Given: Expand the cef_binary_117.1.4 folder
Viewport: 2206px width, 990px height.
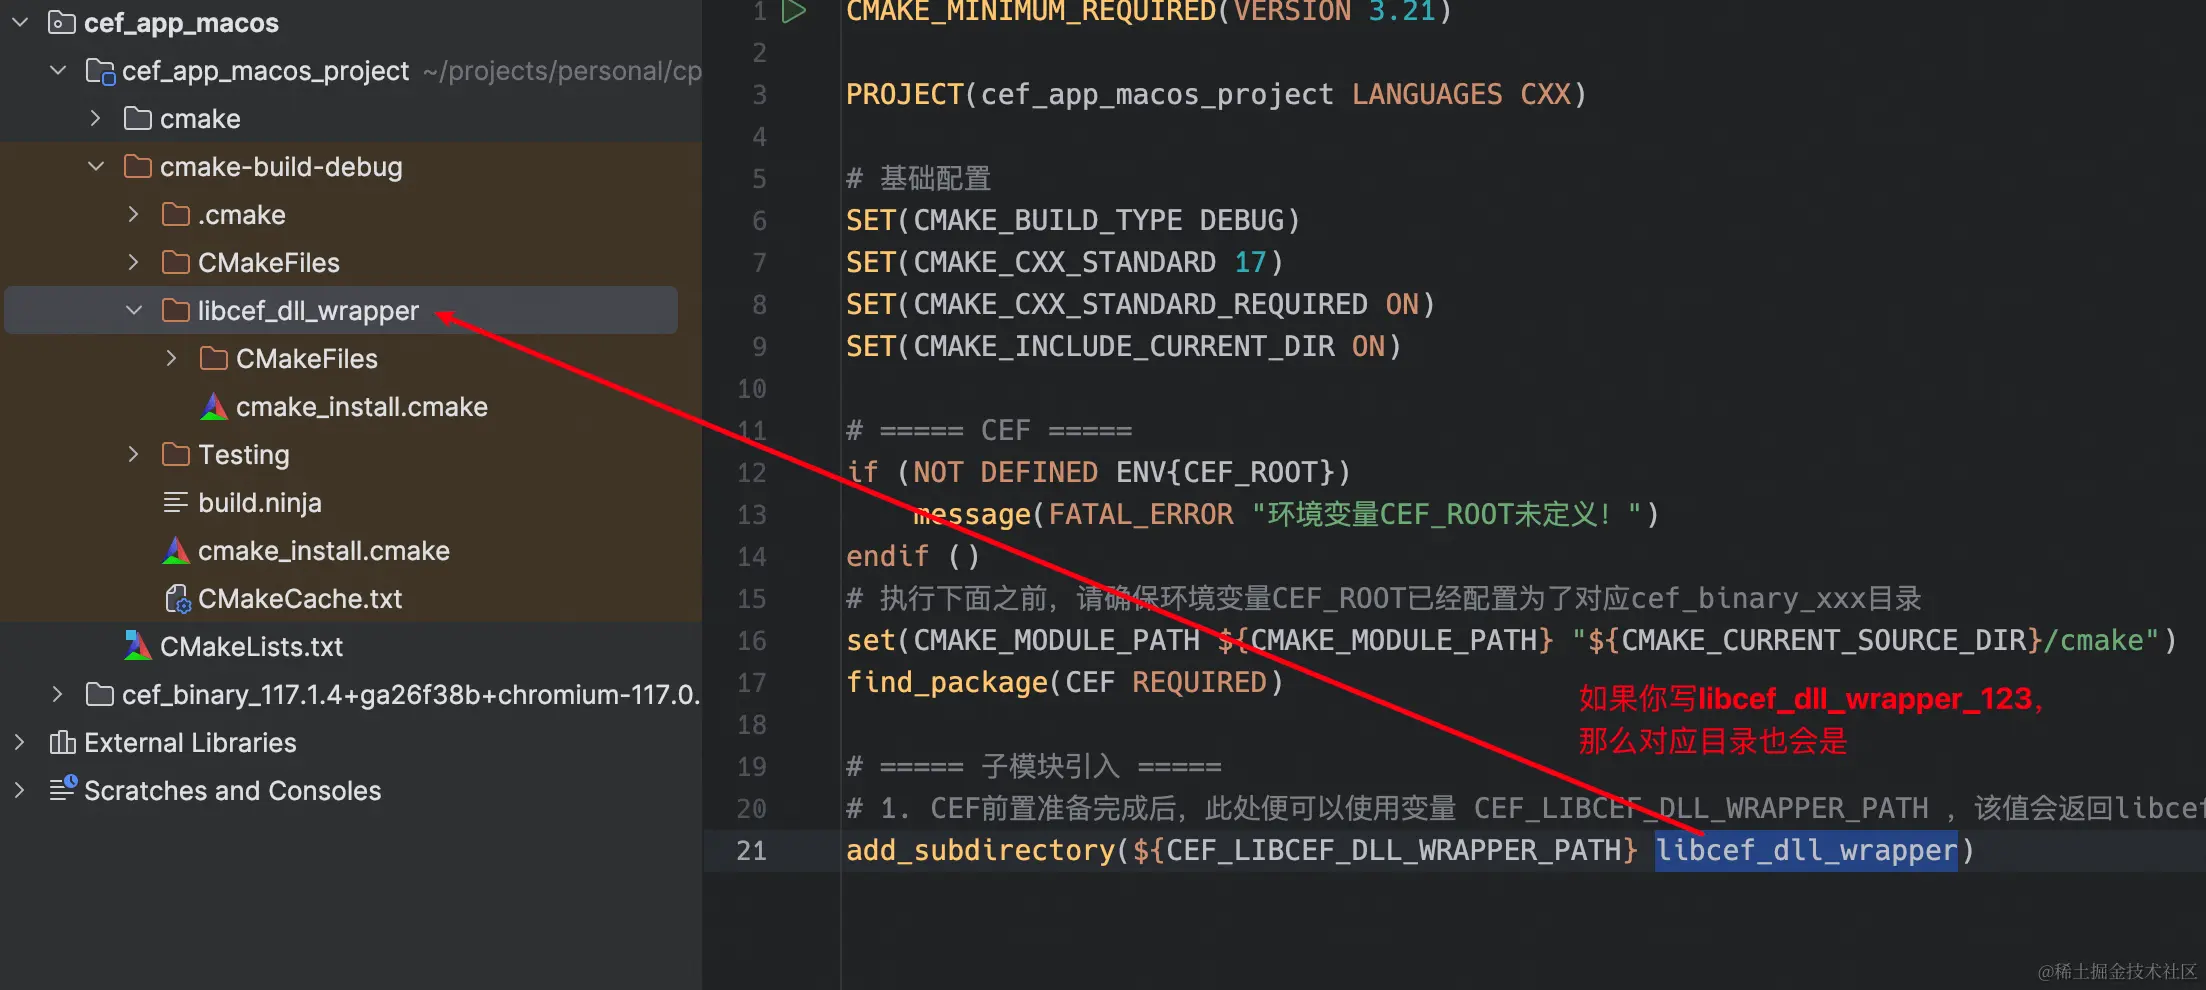Looking at the screenshot, I should 57,693.
